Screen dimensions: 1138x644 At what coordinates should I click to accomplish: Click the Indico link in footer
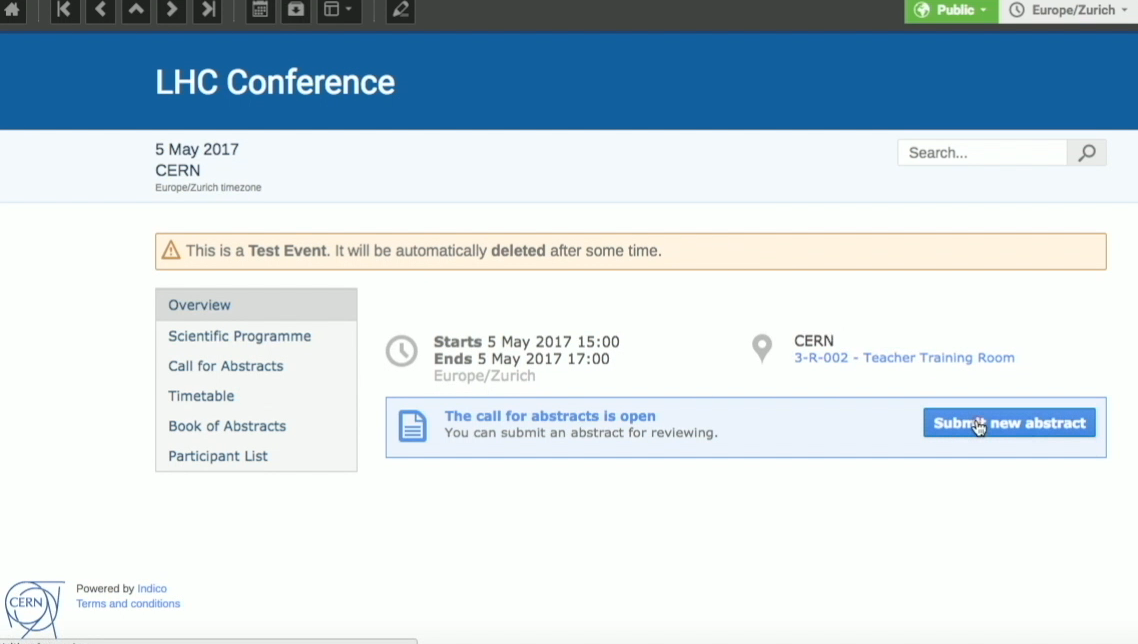152,588
